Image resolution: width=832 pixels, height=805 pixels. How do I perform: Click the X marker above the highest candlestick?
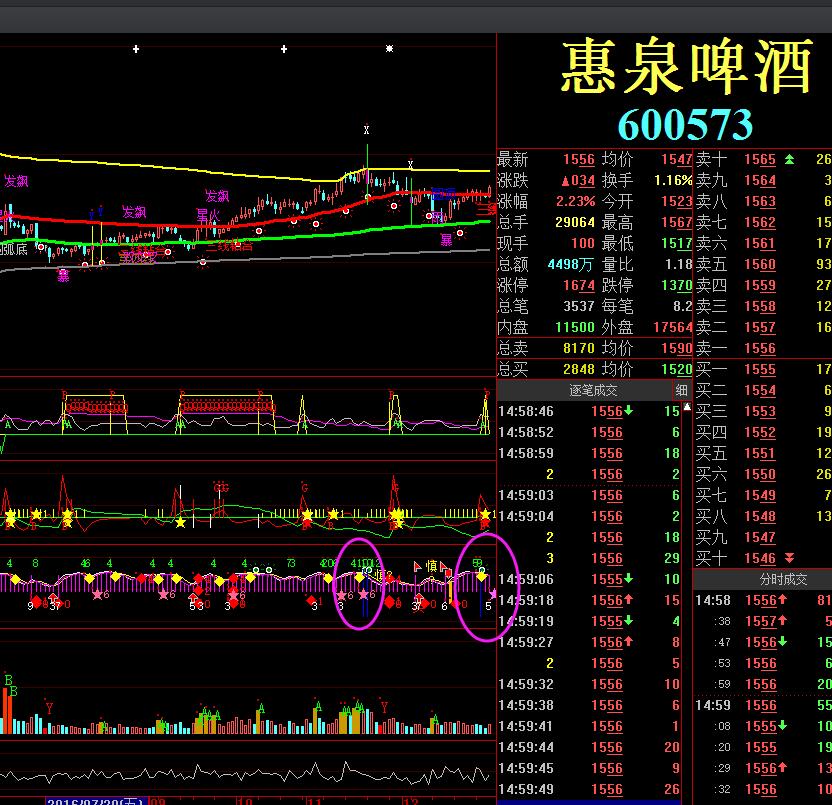[366, 129]
